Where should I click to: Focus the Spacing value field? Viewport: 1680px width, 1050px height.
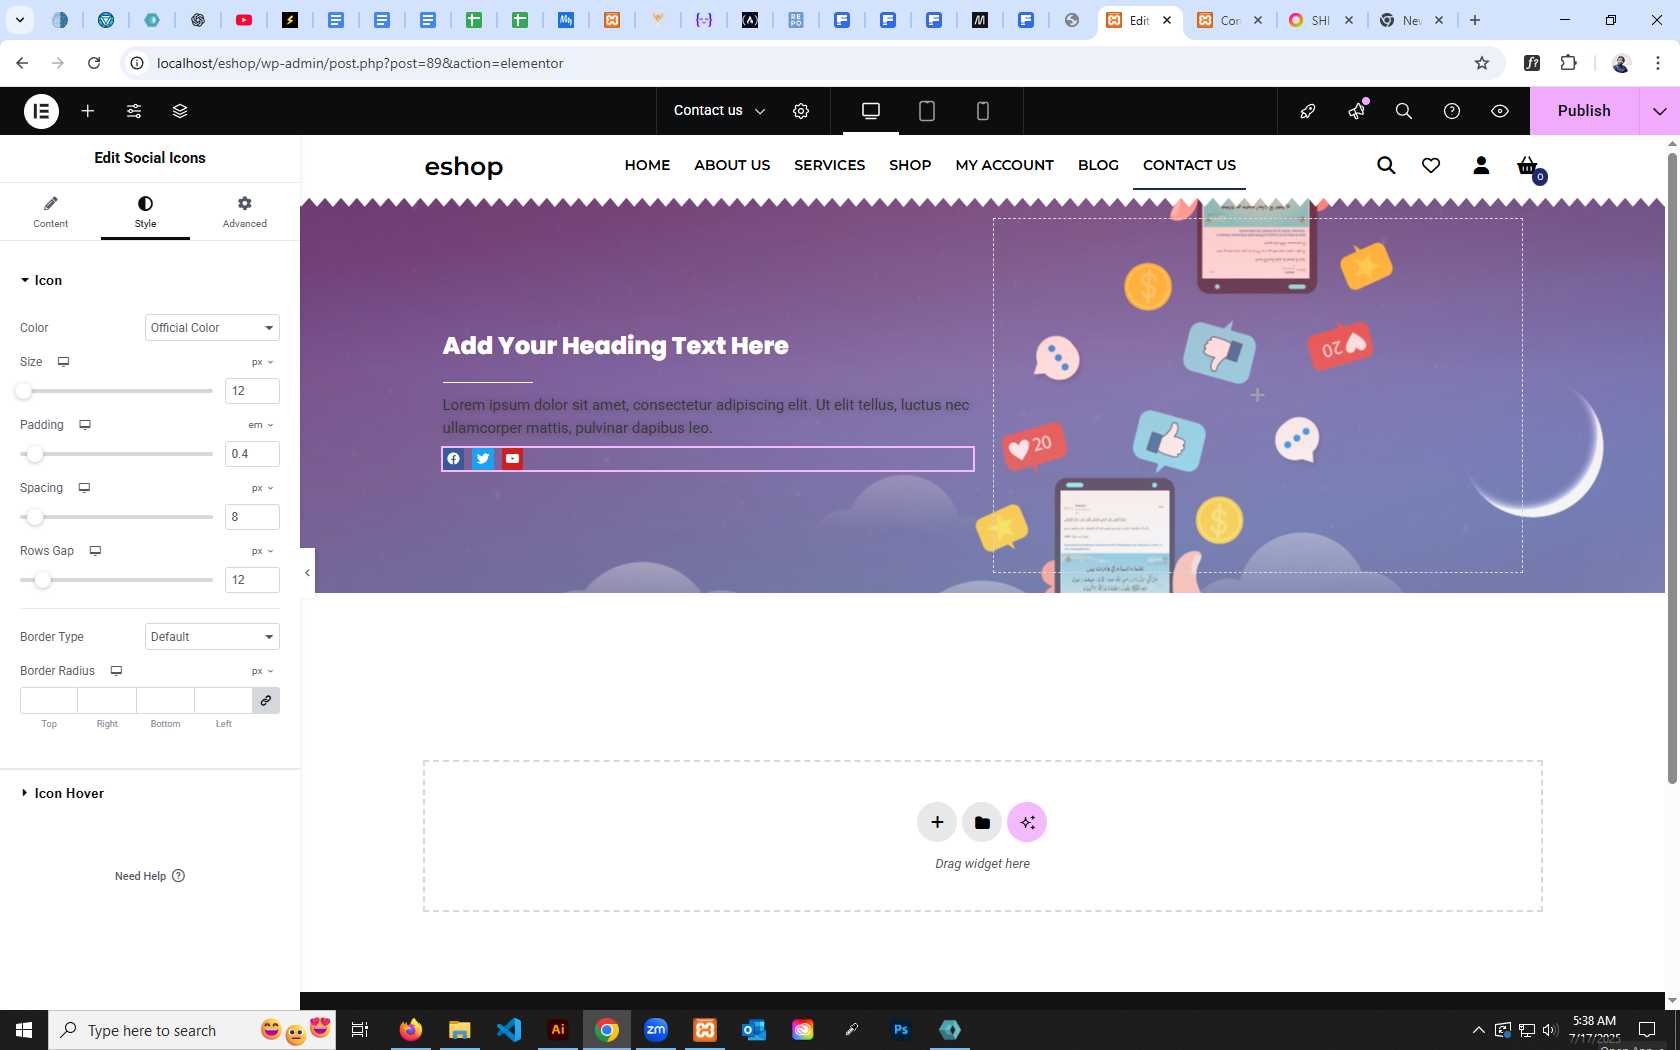click(252, 517)
